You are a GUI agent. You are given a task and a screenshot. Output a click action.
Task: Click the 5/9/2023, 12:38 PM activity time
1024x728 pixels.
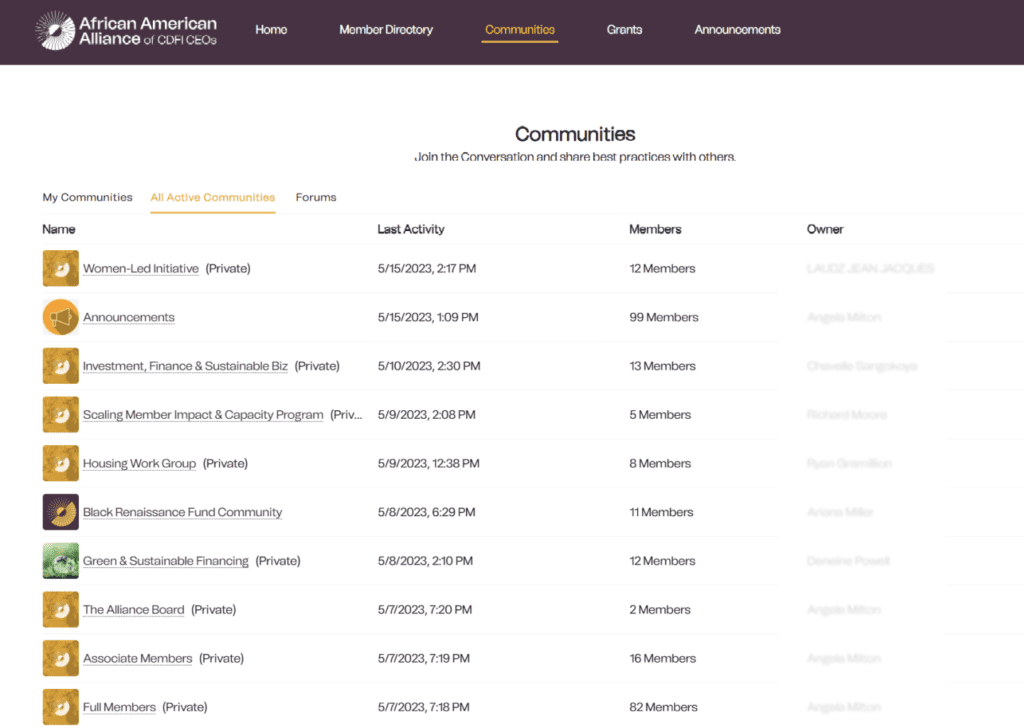428,464
